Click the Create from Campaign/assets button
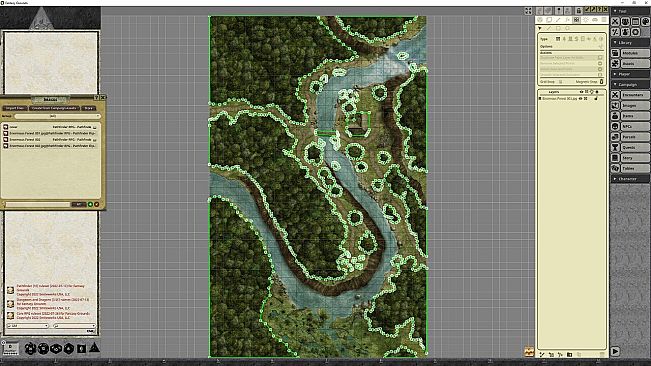This screenshot has width=651, height=366. coord(54,108)
